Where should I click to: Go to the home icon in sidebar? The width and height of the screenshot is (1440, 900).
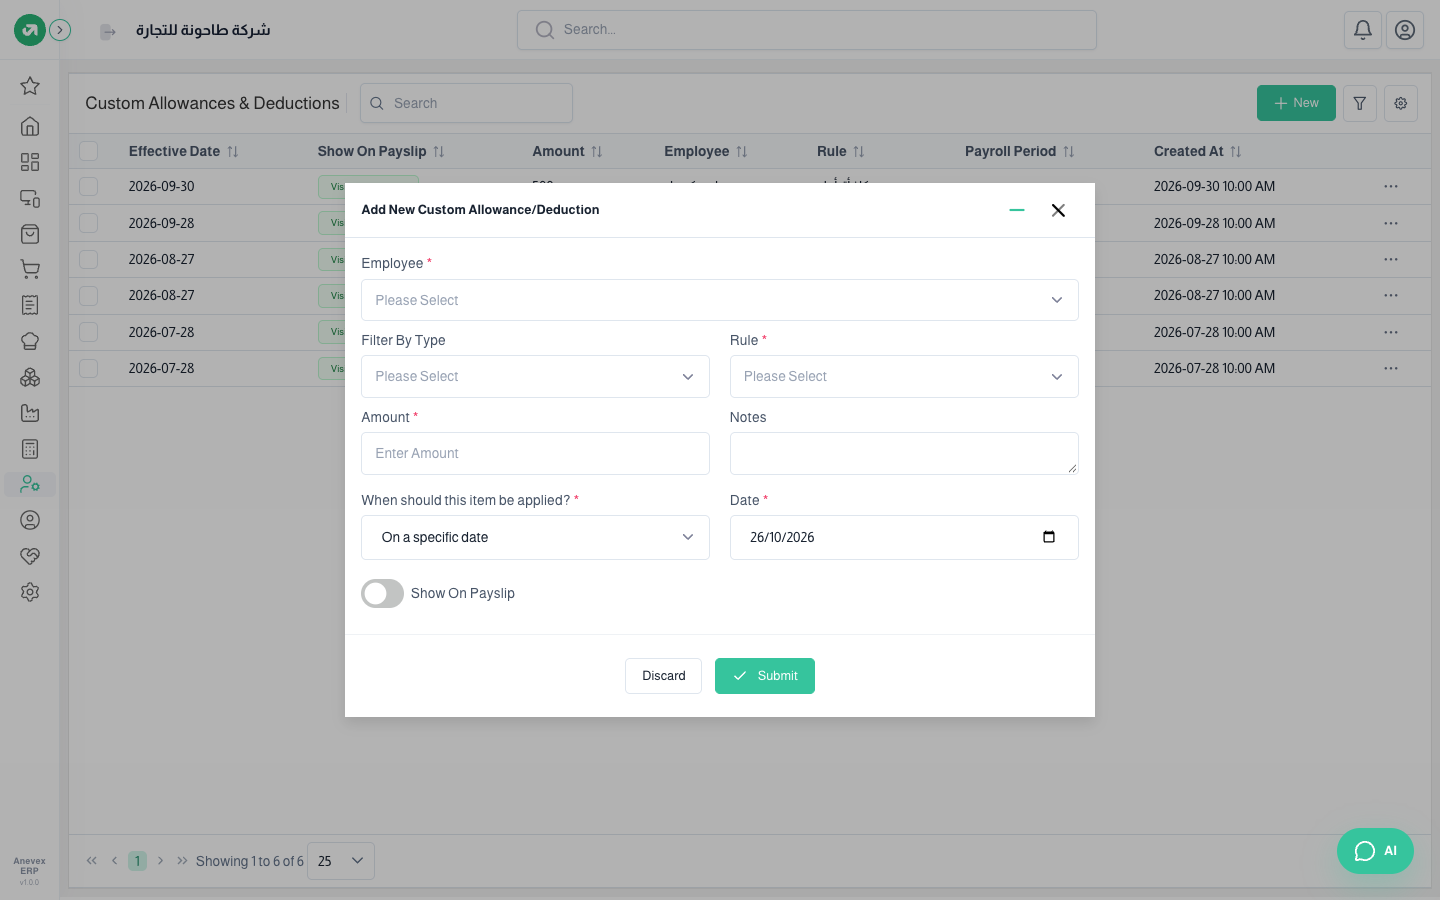(x=30, y=126)
